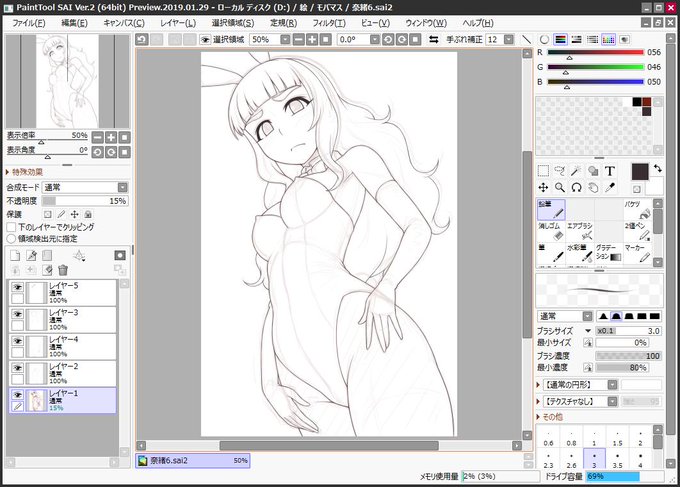The height and width of the screenshot is (487, 680).
Task: Open the brush shape dropdown
Action: 612,385
